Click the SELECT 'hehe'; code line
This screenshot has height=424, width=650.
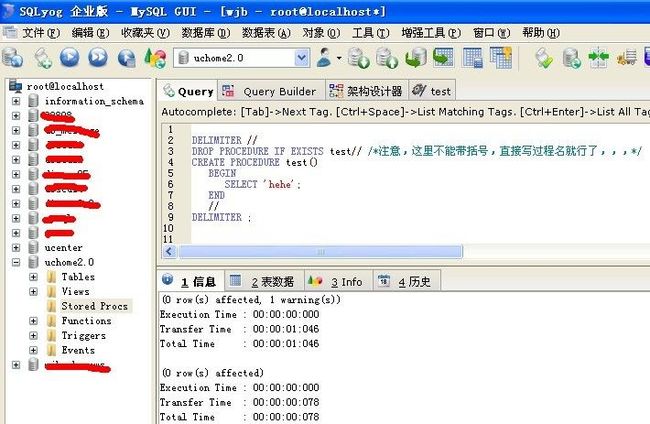coord(262,184)
